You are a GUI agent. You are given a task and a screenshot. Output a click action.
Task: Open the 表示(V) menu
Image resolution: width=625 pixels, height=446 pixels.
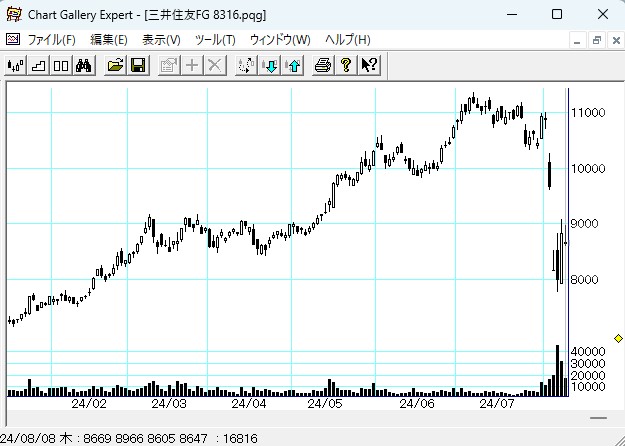click(x=161, y=40)
